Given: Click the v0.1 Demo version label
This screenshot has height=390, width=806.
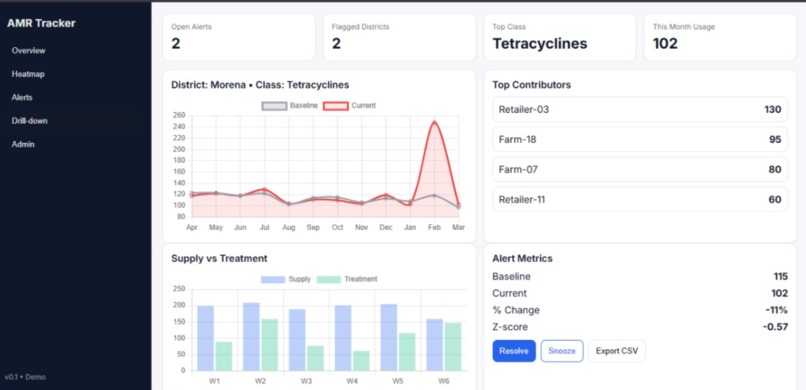Looking at the screenshot, I should tap(25, 377).
